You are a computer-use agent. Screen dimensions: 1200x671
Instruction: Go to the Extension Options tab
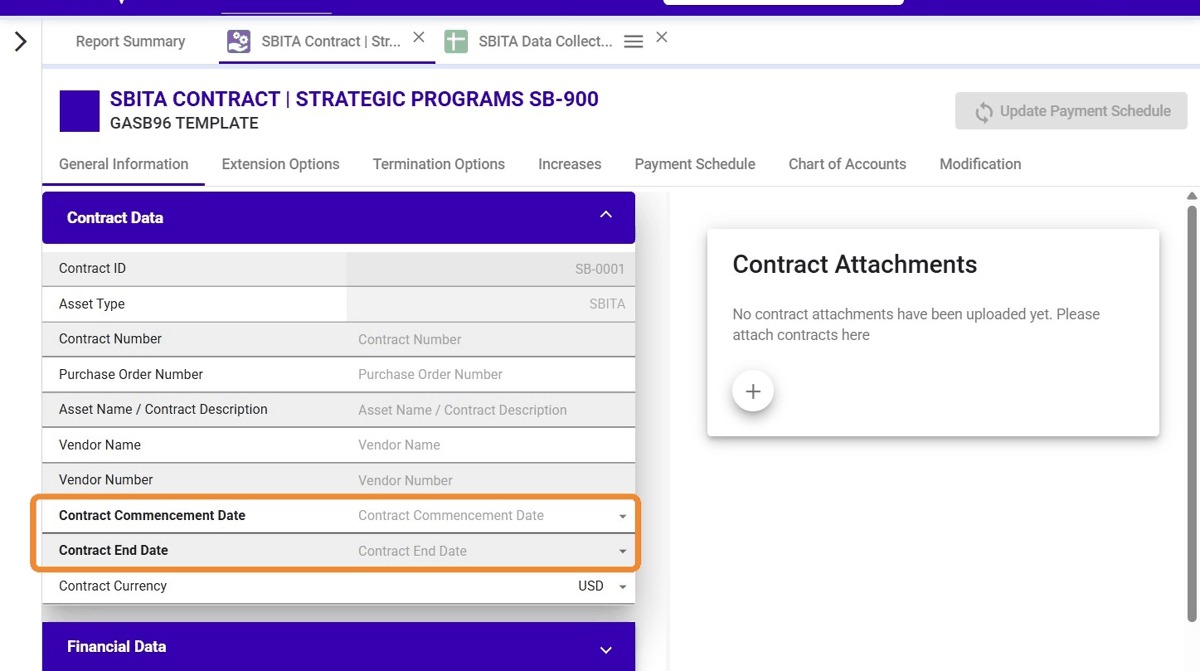[x=280, y=164]
